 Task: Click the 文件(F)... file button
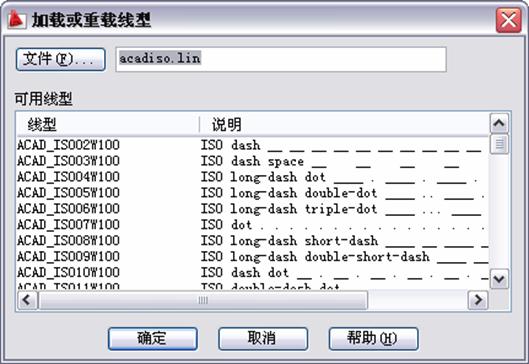pyautogui.click(x=61, y=59)
